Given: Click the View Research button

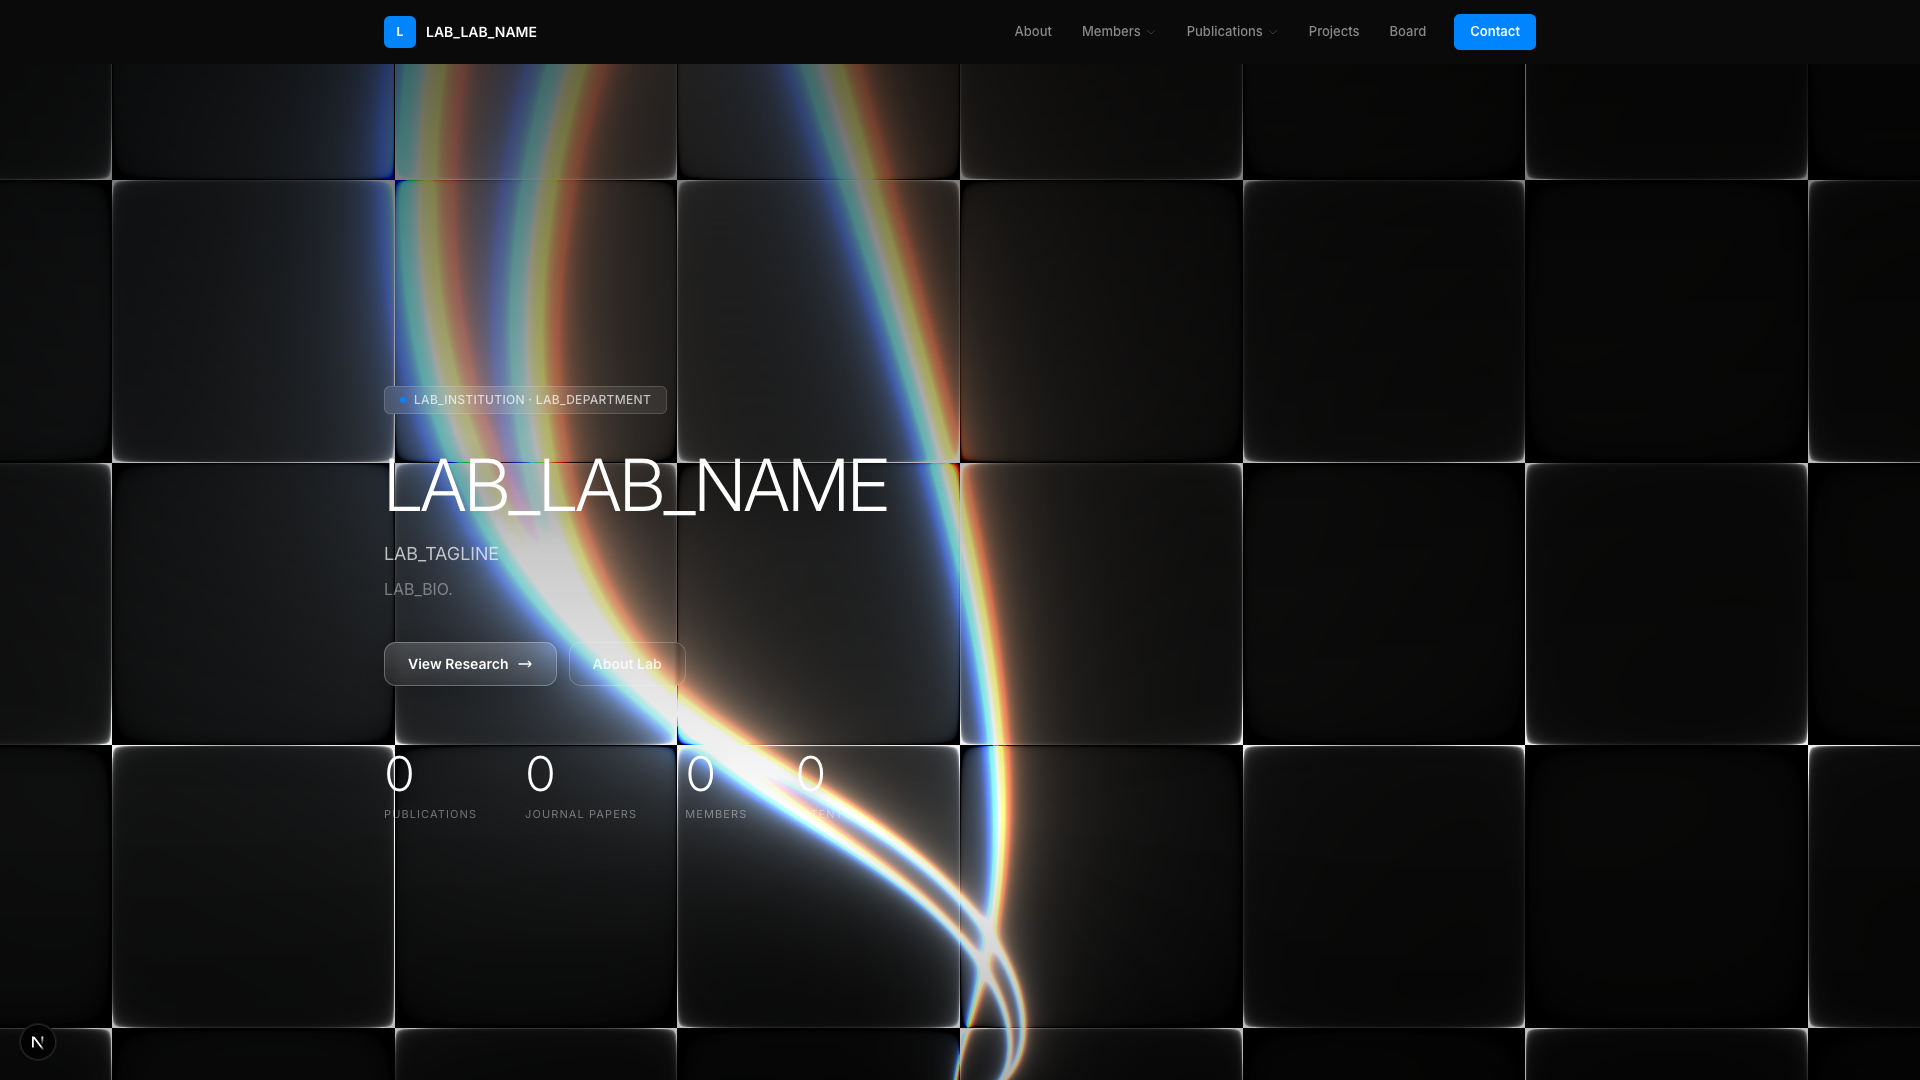Looking at the screenshot, I should coord(458,664).
